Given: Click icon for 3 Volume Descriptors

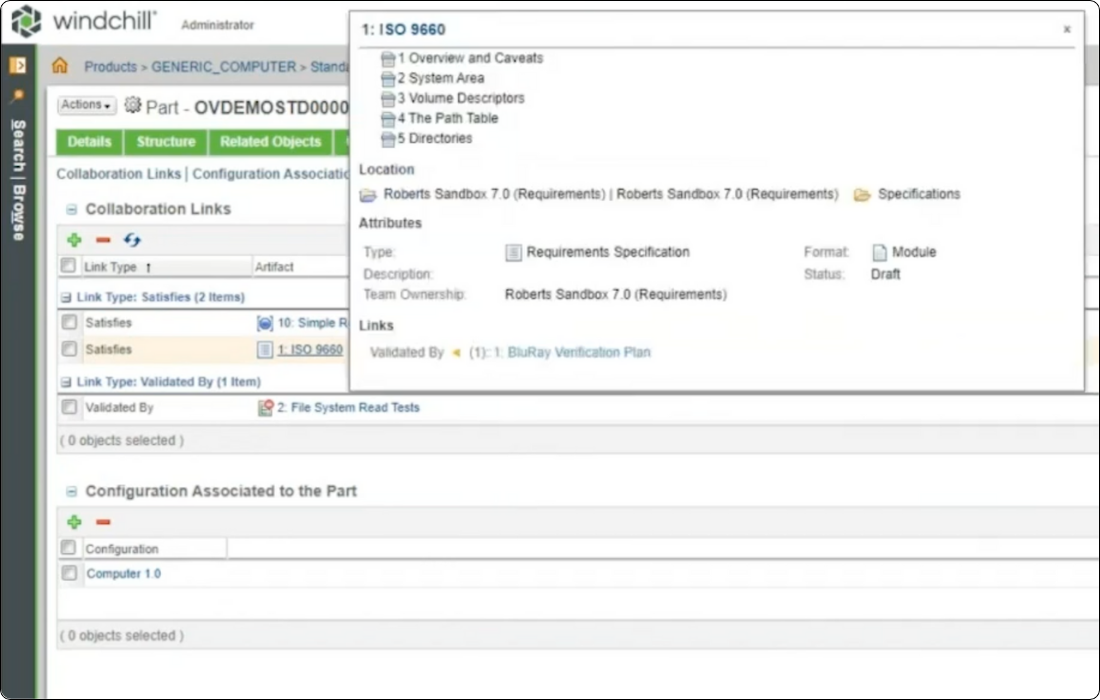Looking at the screenshot, I should point(388,99).
